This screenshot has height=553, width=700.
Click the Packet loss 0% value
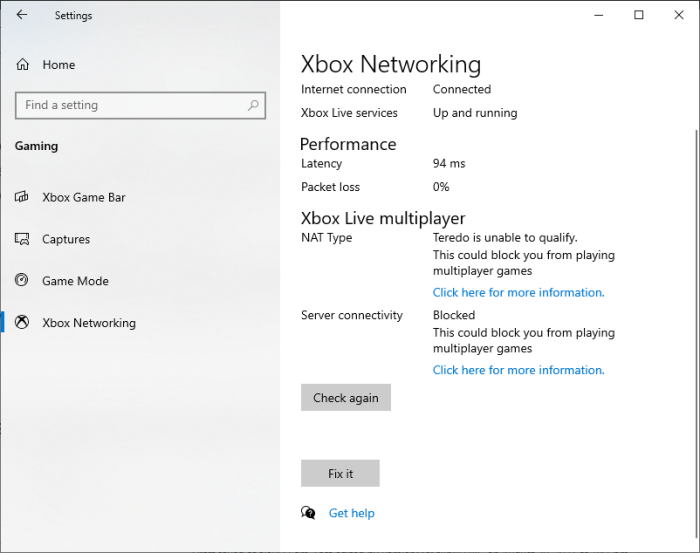tap(441, 187)
